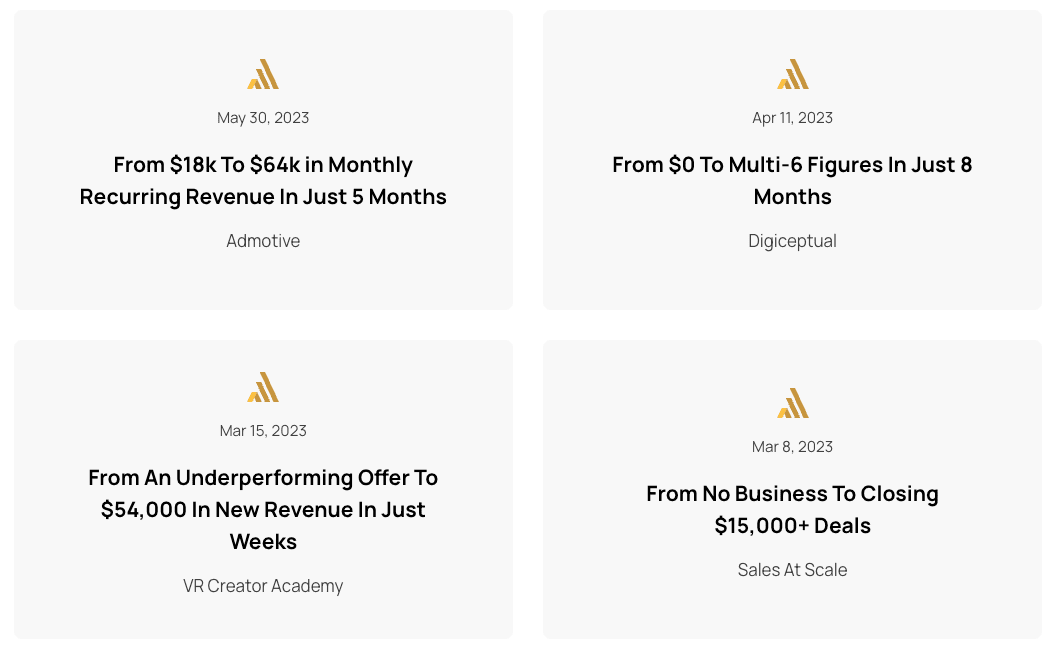Click the Mar 15, 2023 date
Screen dimensions: 1059x656
(263, 430)
